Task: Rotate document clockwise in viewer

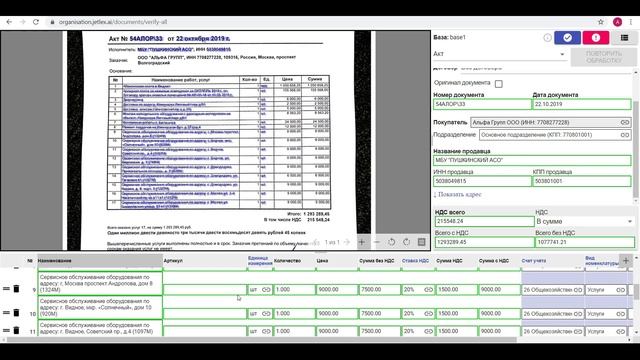Action: (407, 242)
